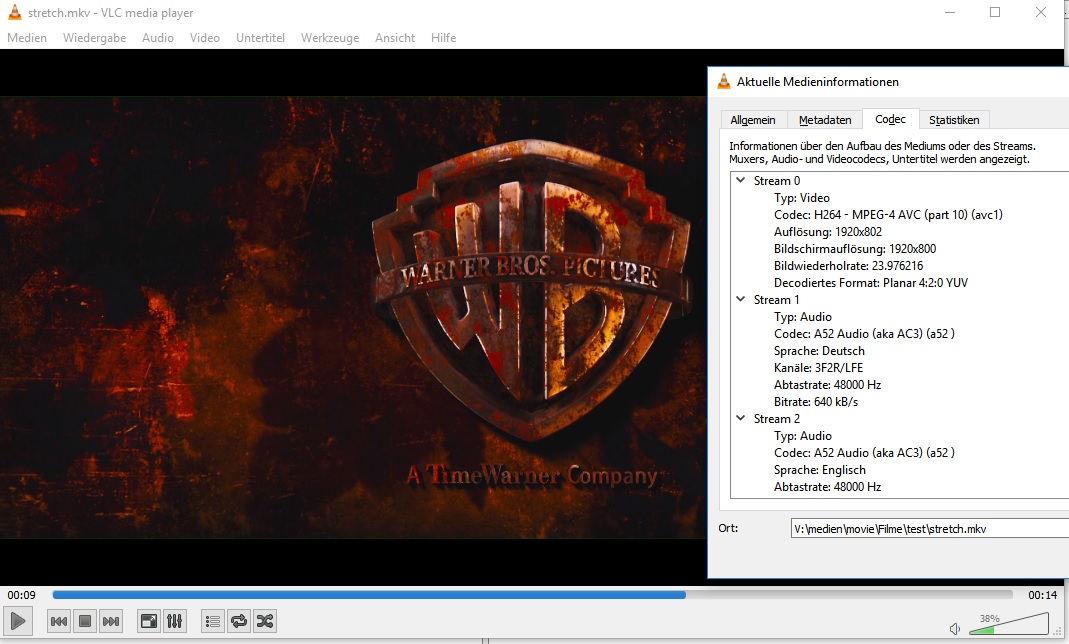Collapse Stream 2 tree node

pos(740,419)
